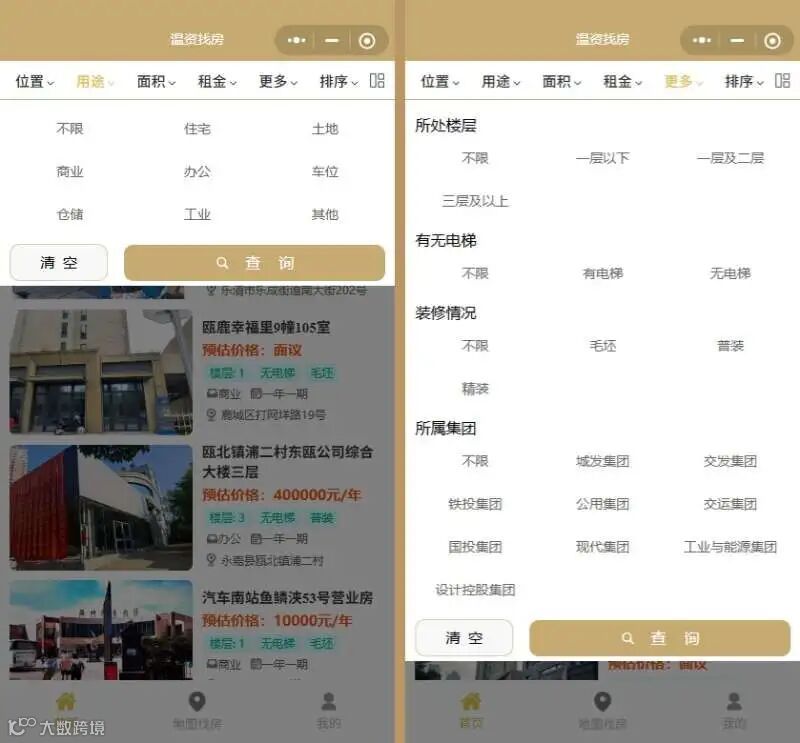Choose 城发集团 group option
The height and width of the screenshot is (743, 800).
[603, 461]
